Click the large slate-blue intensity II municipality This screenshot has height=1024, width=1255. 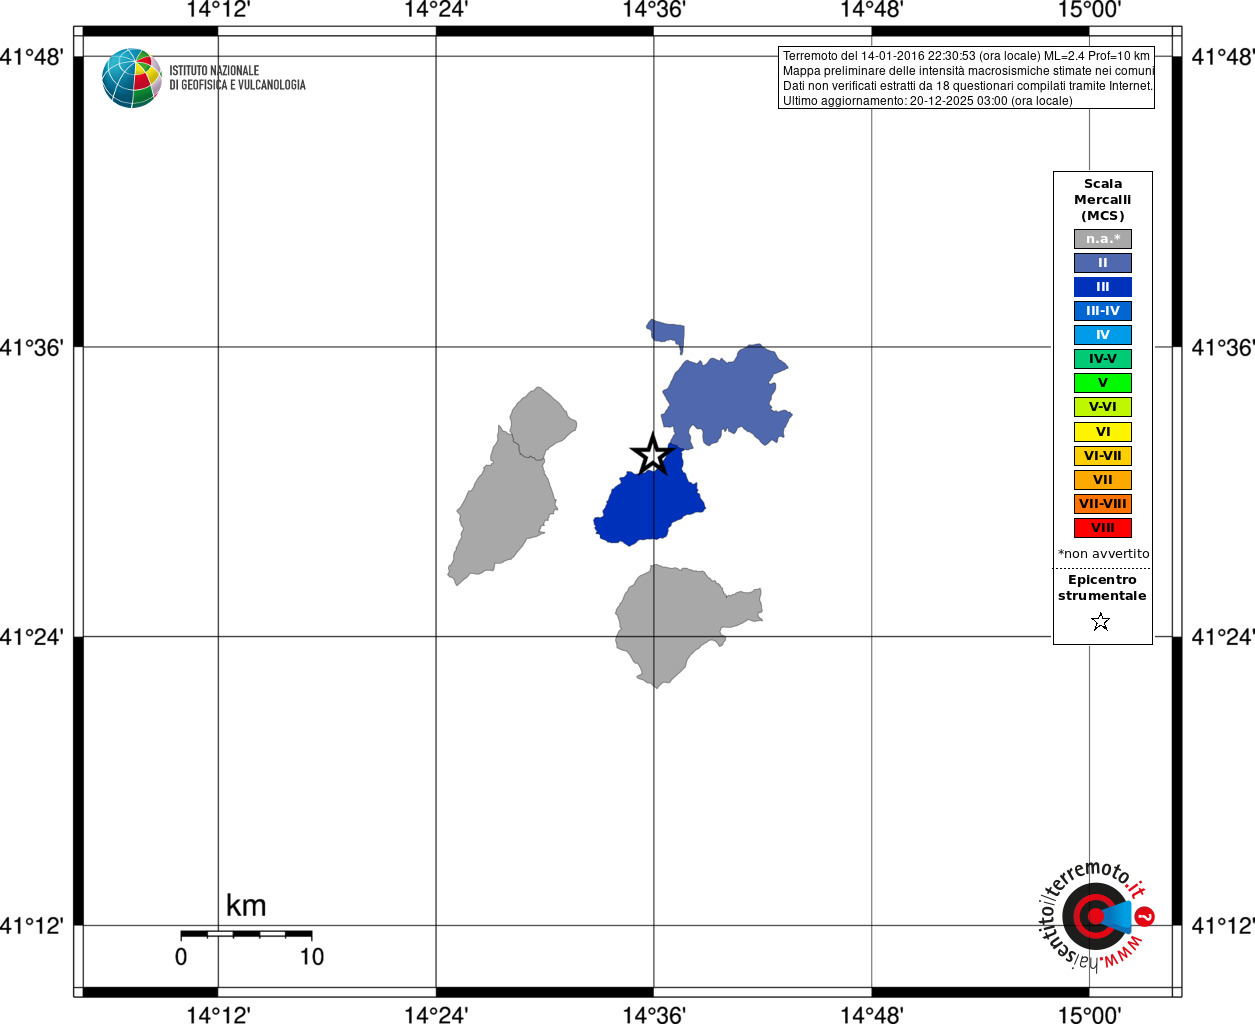click(x=725, y=398)
